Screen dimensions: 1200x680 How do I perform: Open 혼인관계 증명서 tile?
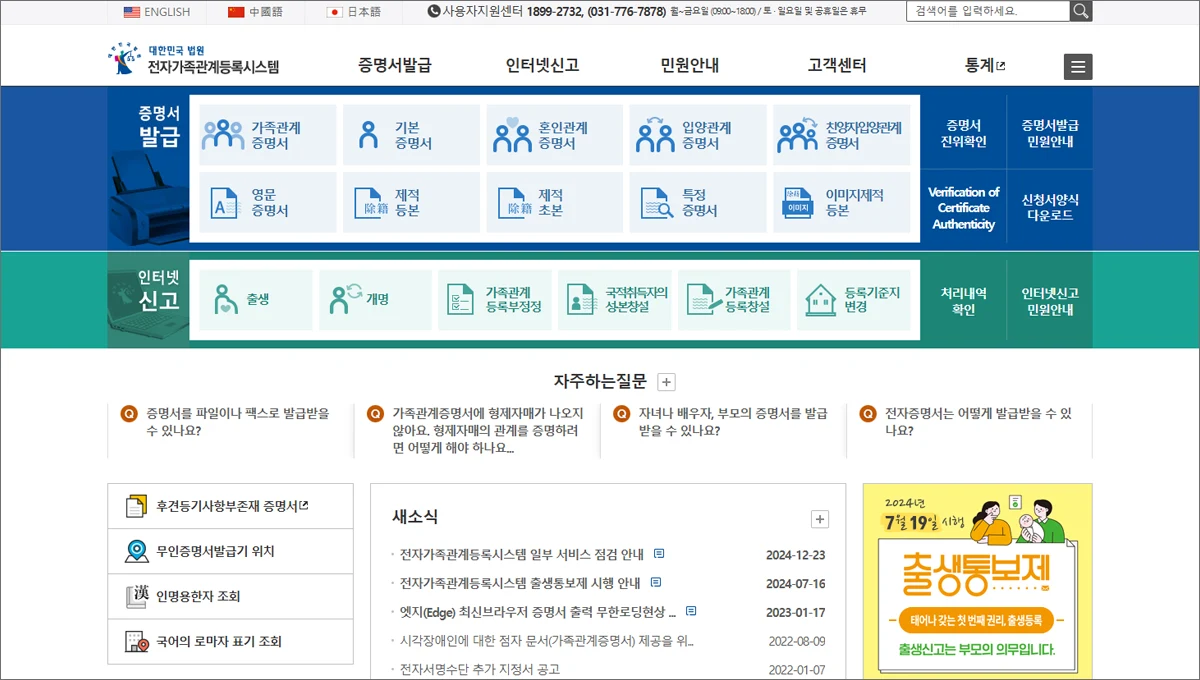click(554, 135)
